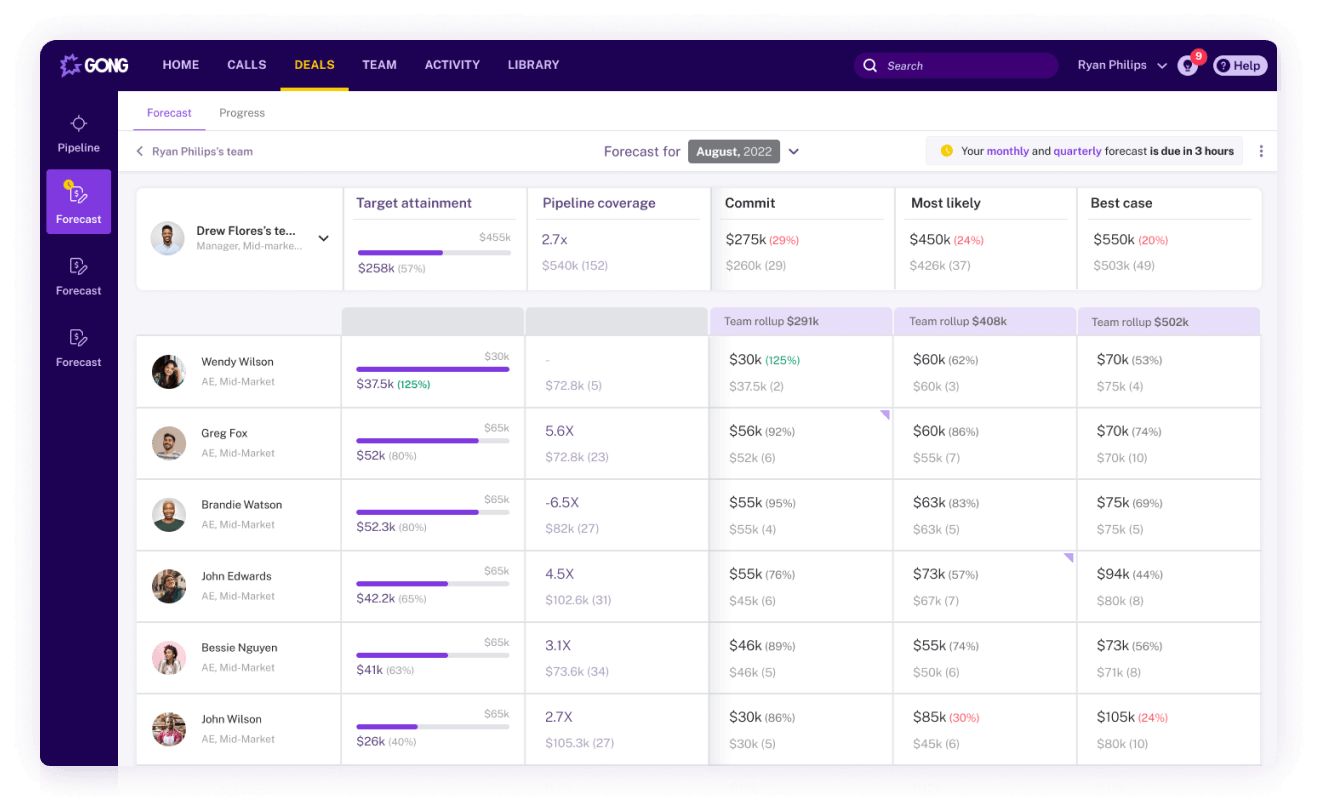
Task: Click the clock icon in the due reminder banner
Action: coord(946,150)
